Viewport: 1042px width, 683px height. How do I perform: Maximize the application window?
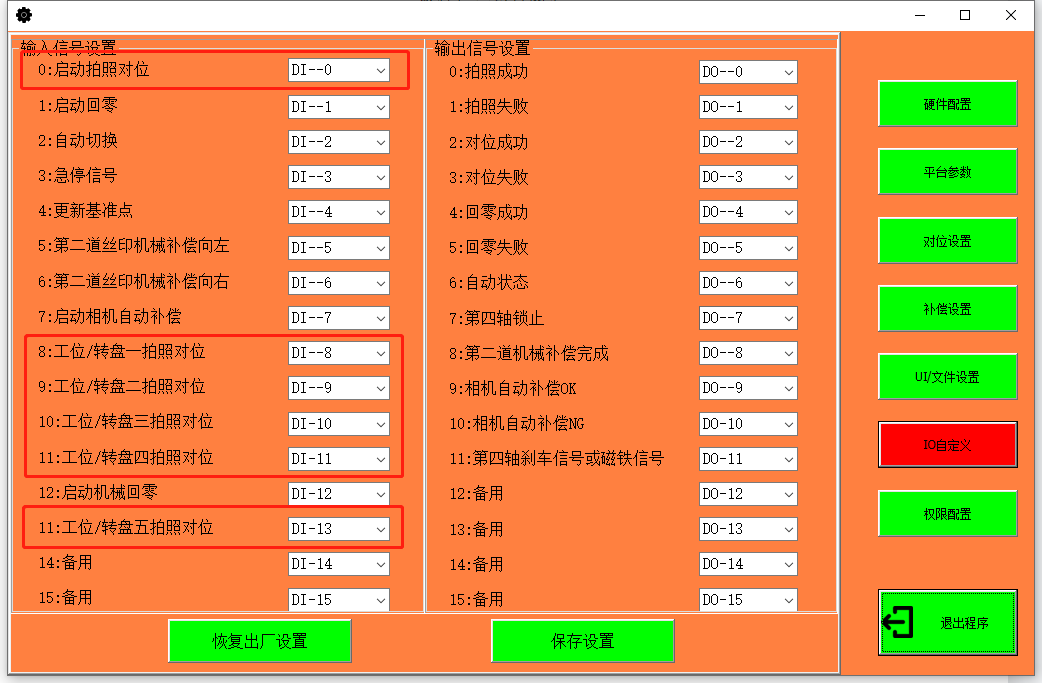click(x=965, y=15)
